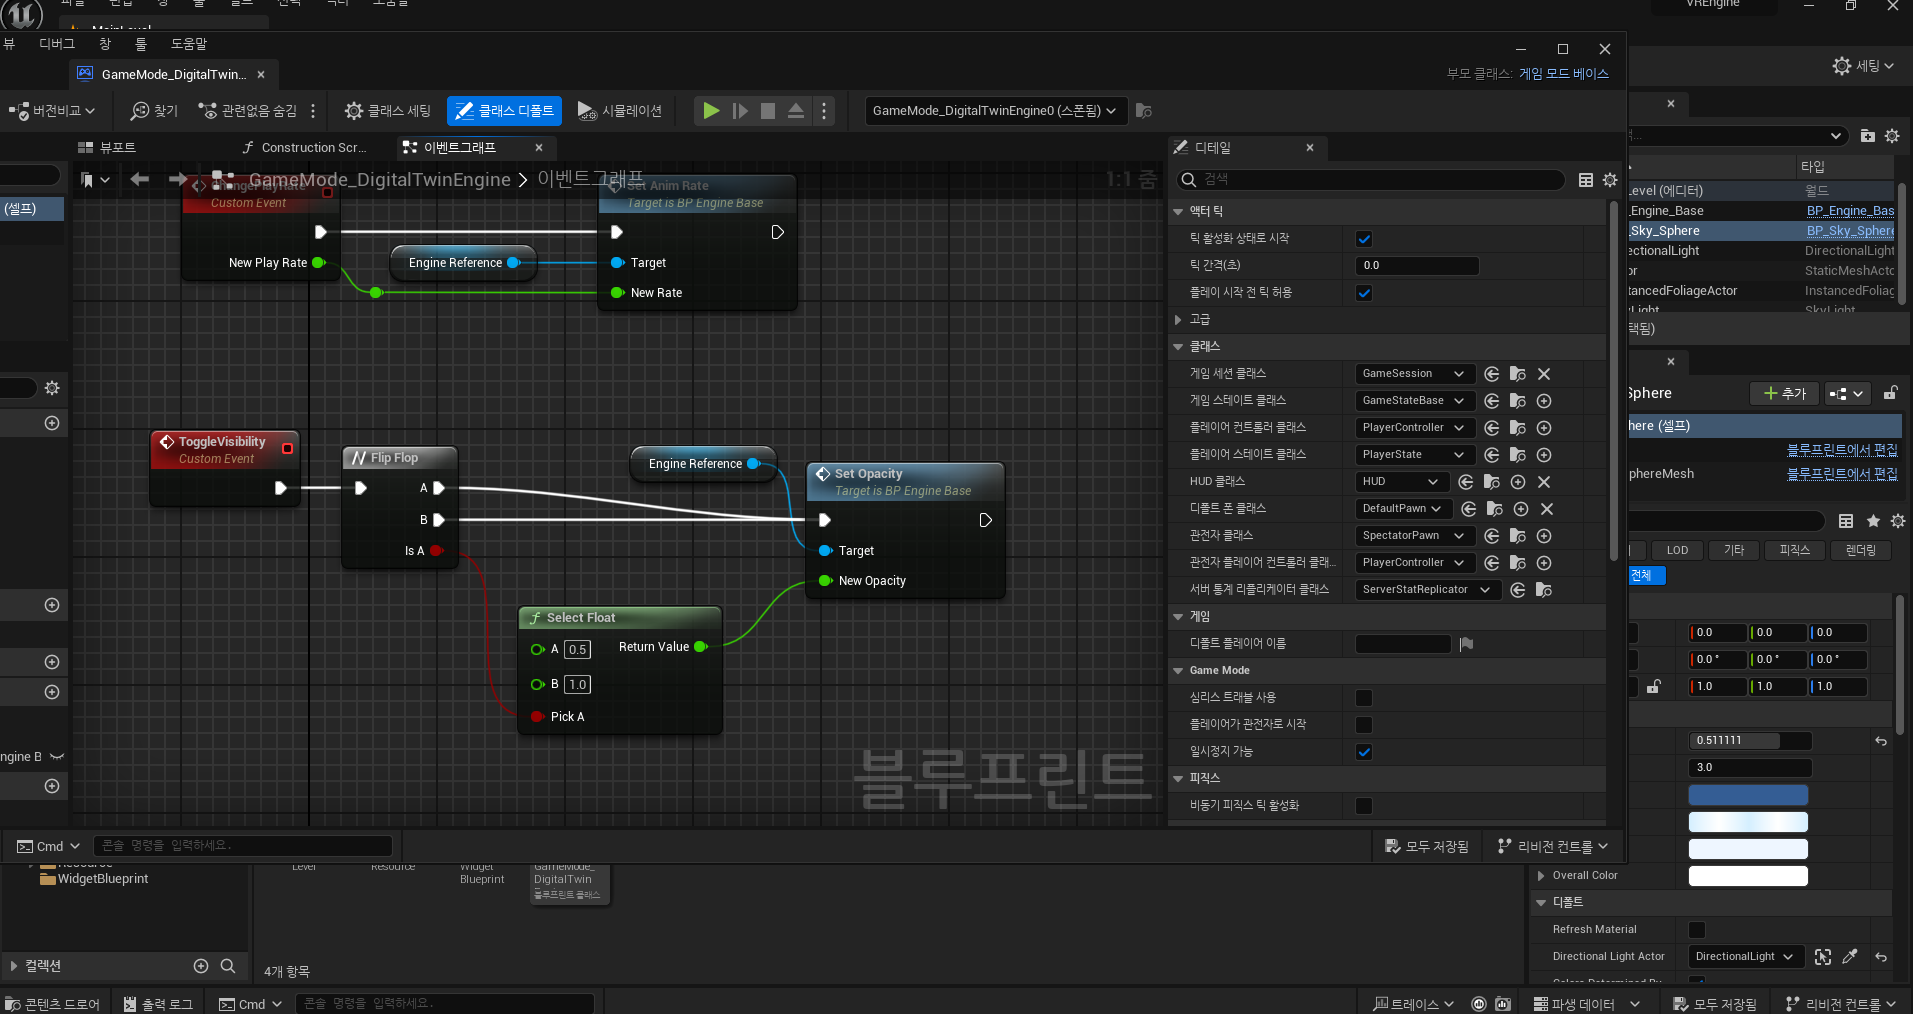Screen dimensions: 1913x1014
Task: Uncheck the pausable (일시정지 가능) checkbox
Action: (1364, 752)
